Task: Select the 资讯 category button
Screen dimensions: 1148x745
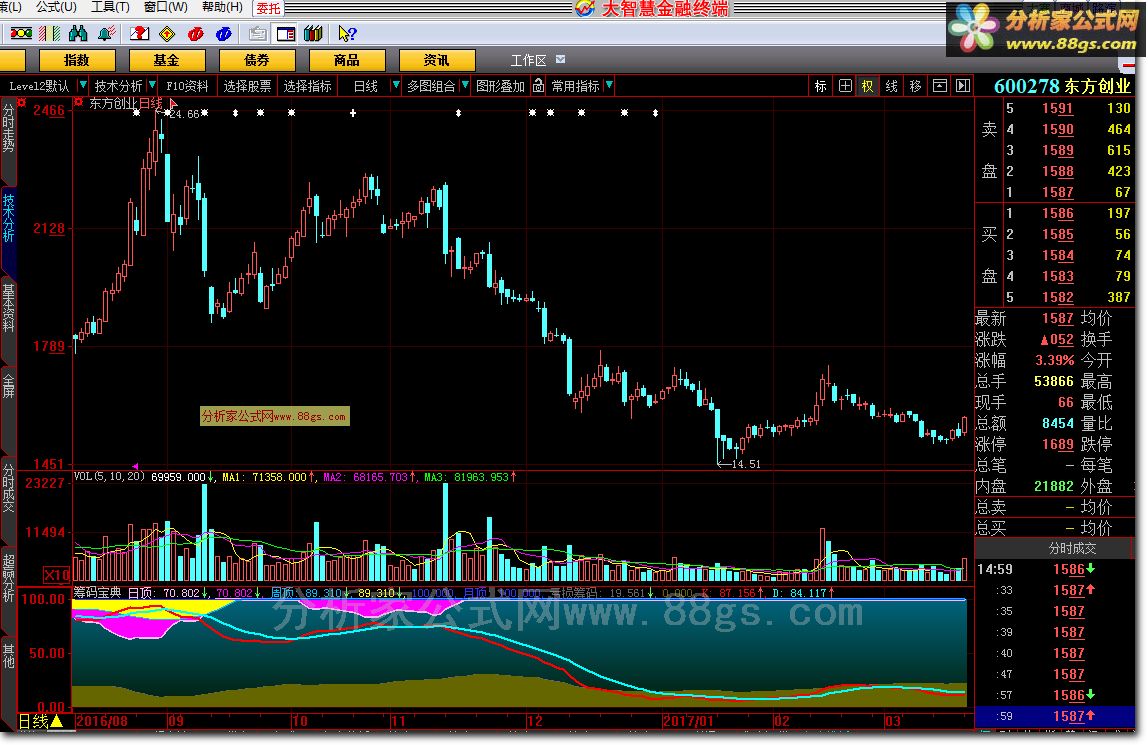Action: (x=437, y=60)
